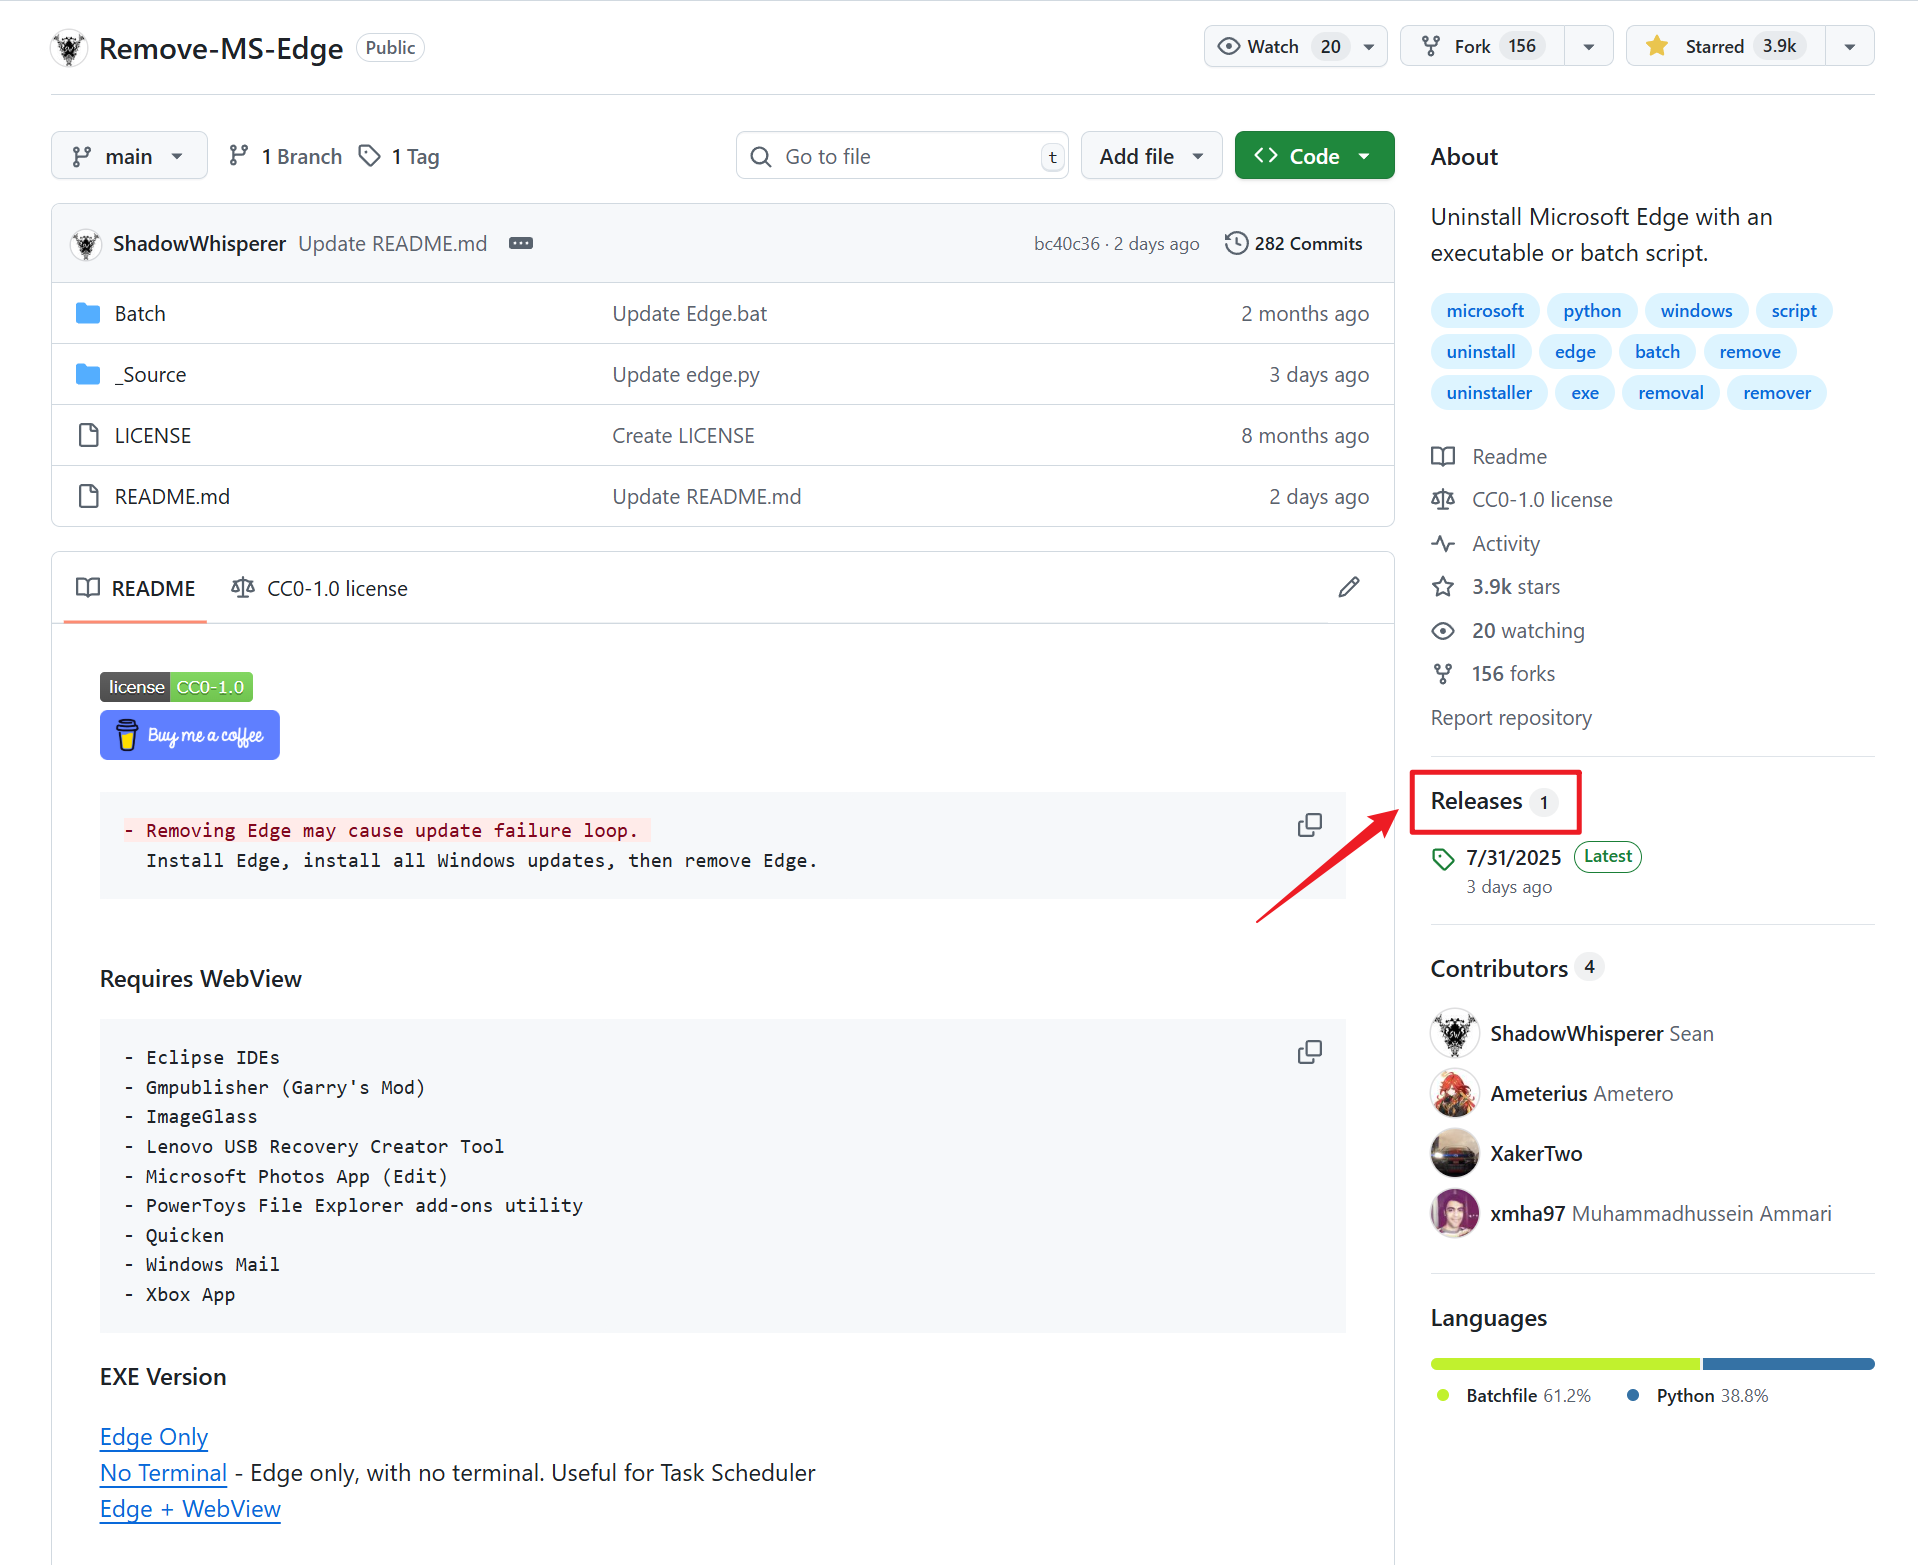
Task: Click the Fork button
Action: 1482,46
